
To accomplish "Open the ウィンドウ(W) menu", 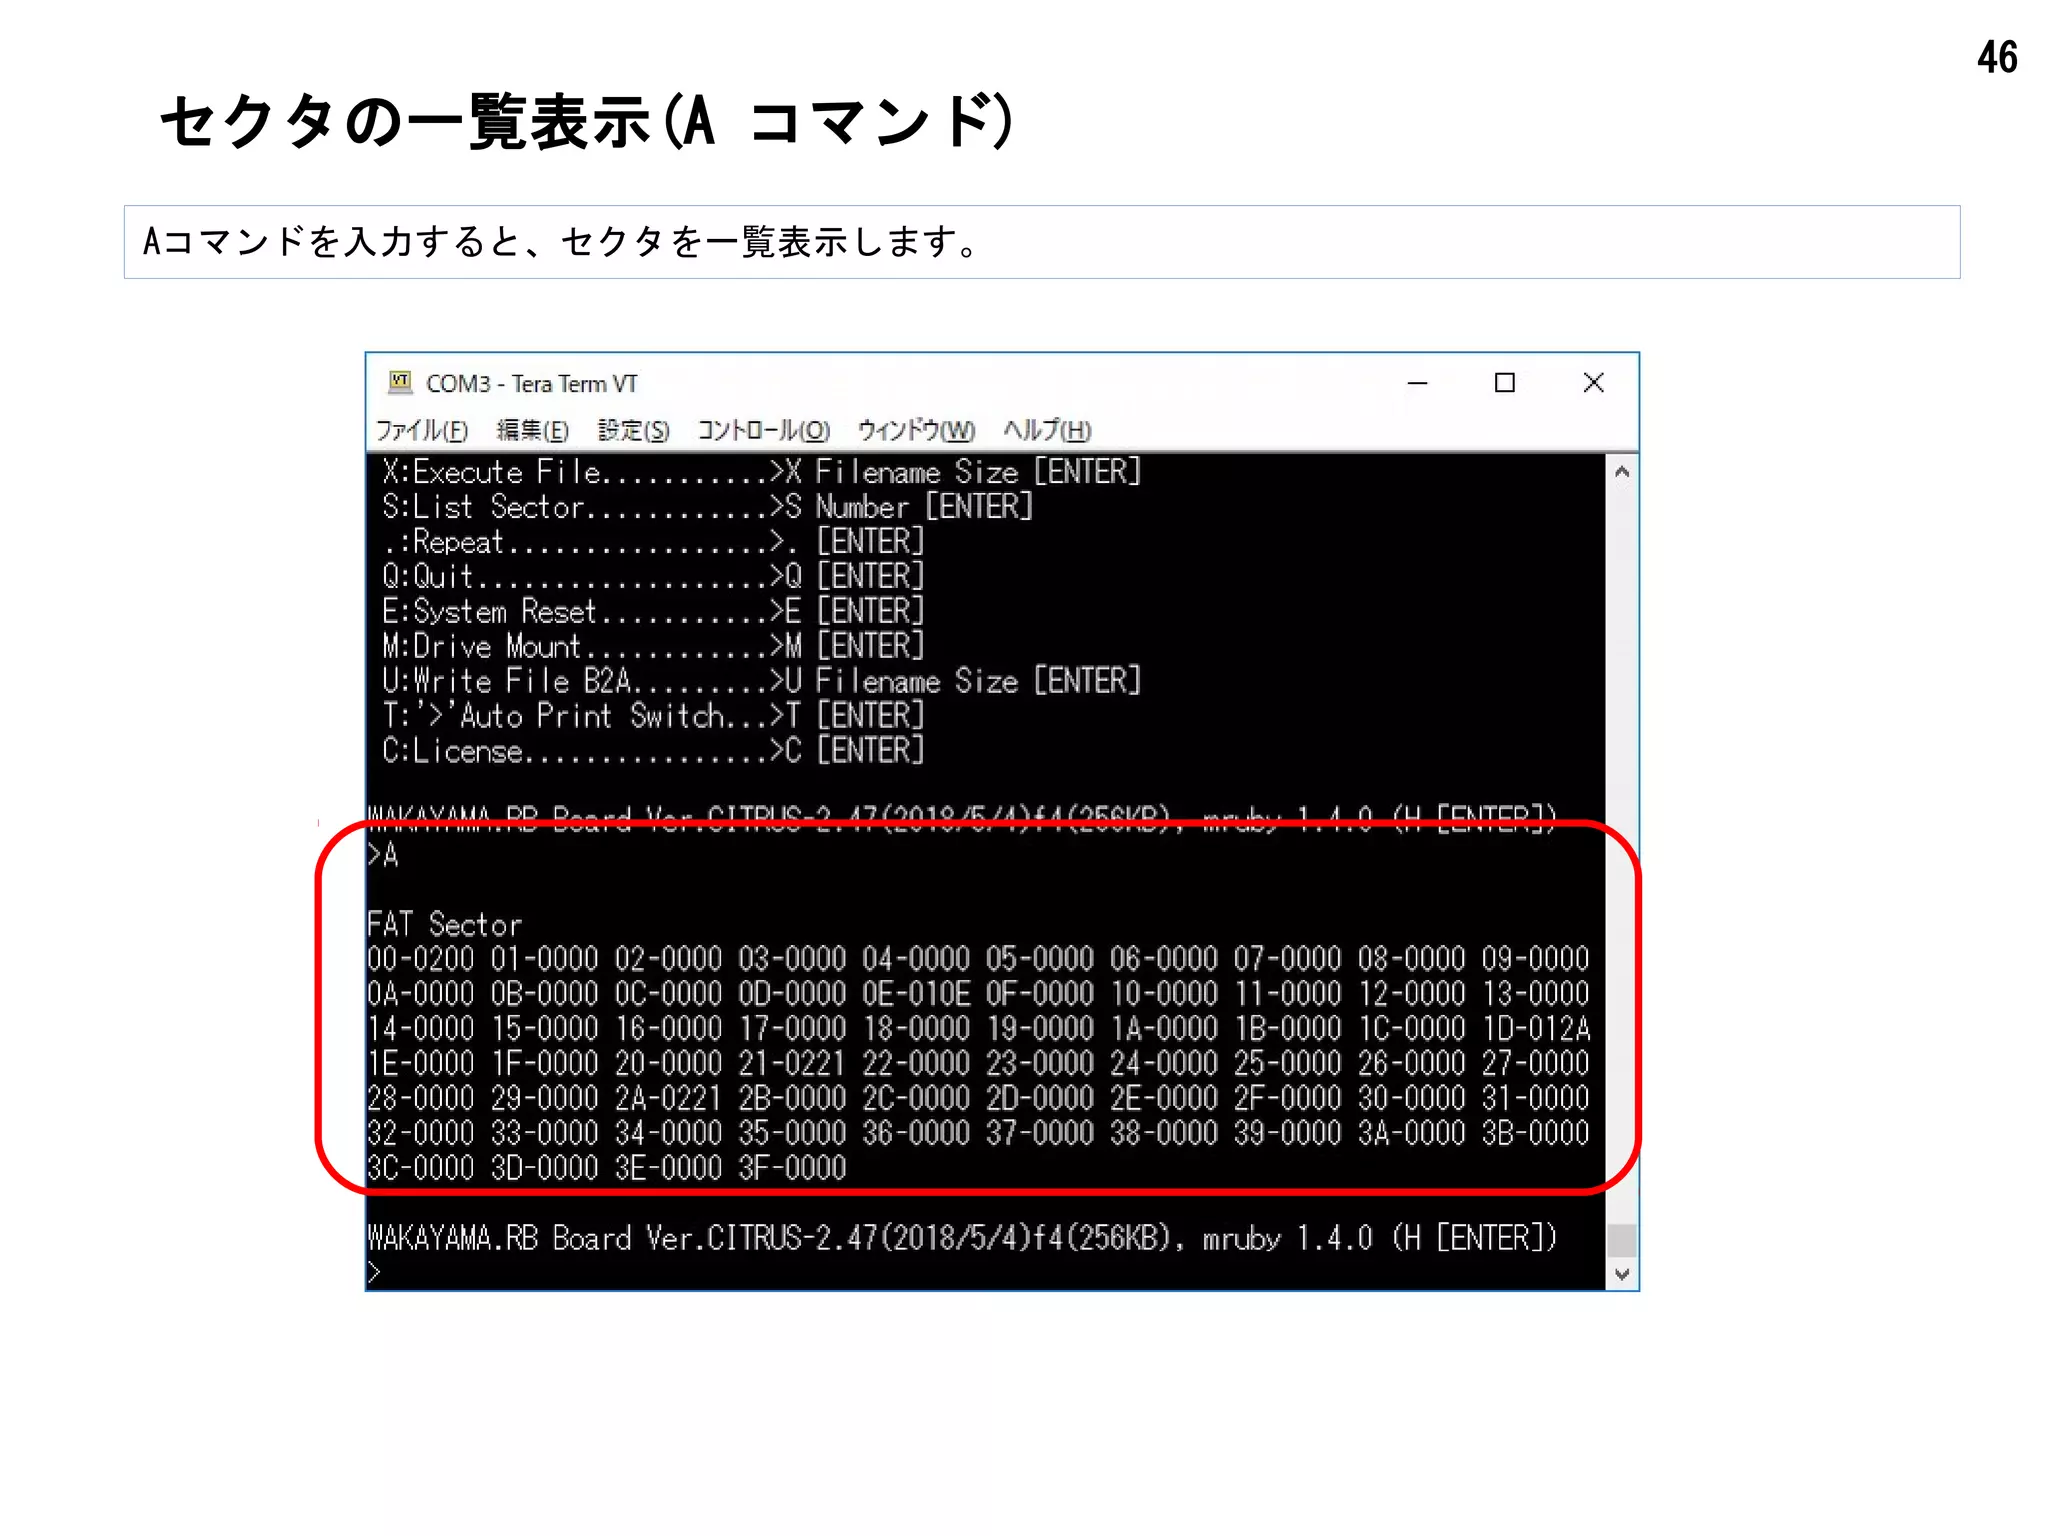I will [916, 430].
